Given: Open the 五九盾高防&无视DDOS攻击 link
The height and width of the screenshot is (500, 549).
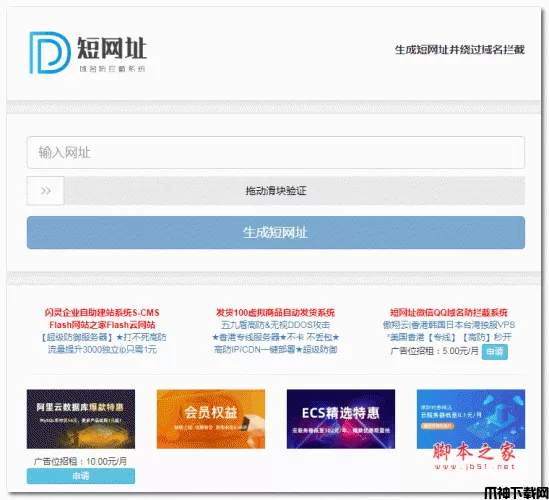Looking at the screenshot, I should 275,325.
